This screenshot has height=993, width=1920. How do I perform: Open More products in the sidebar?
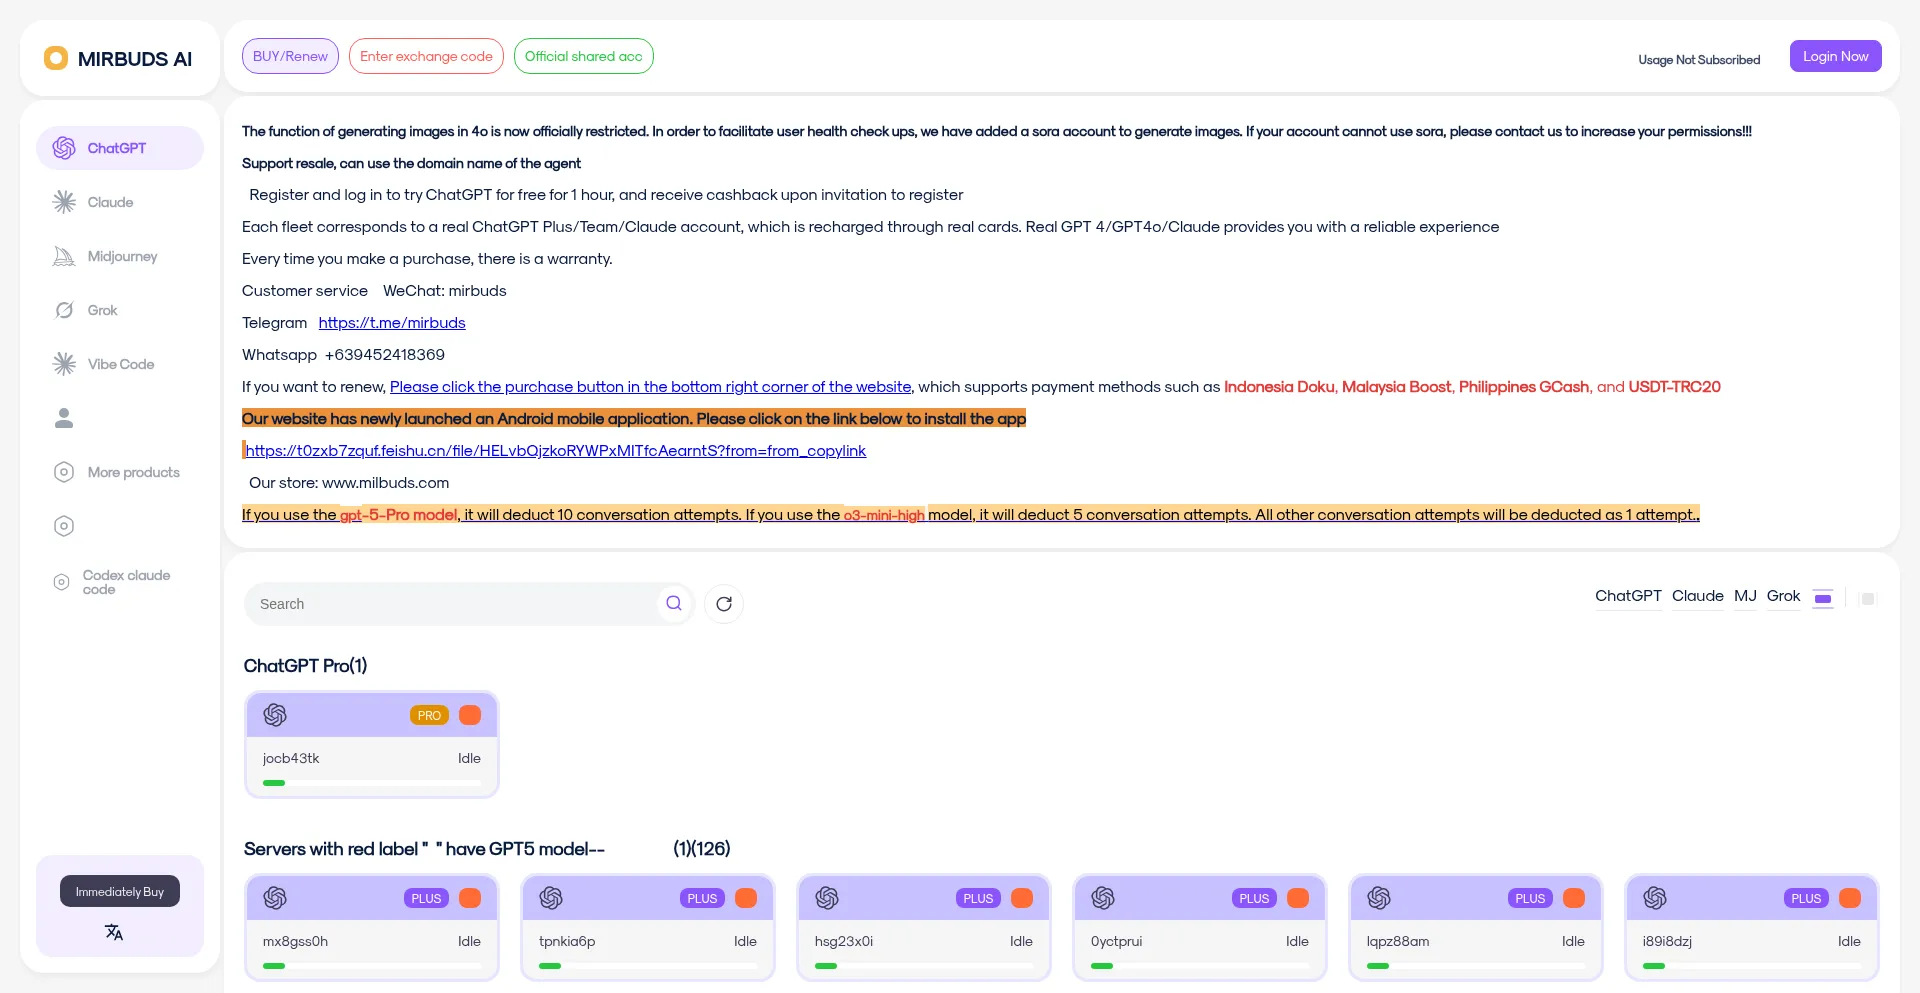120,472
